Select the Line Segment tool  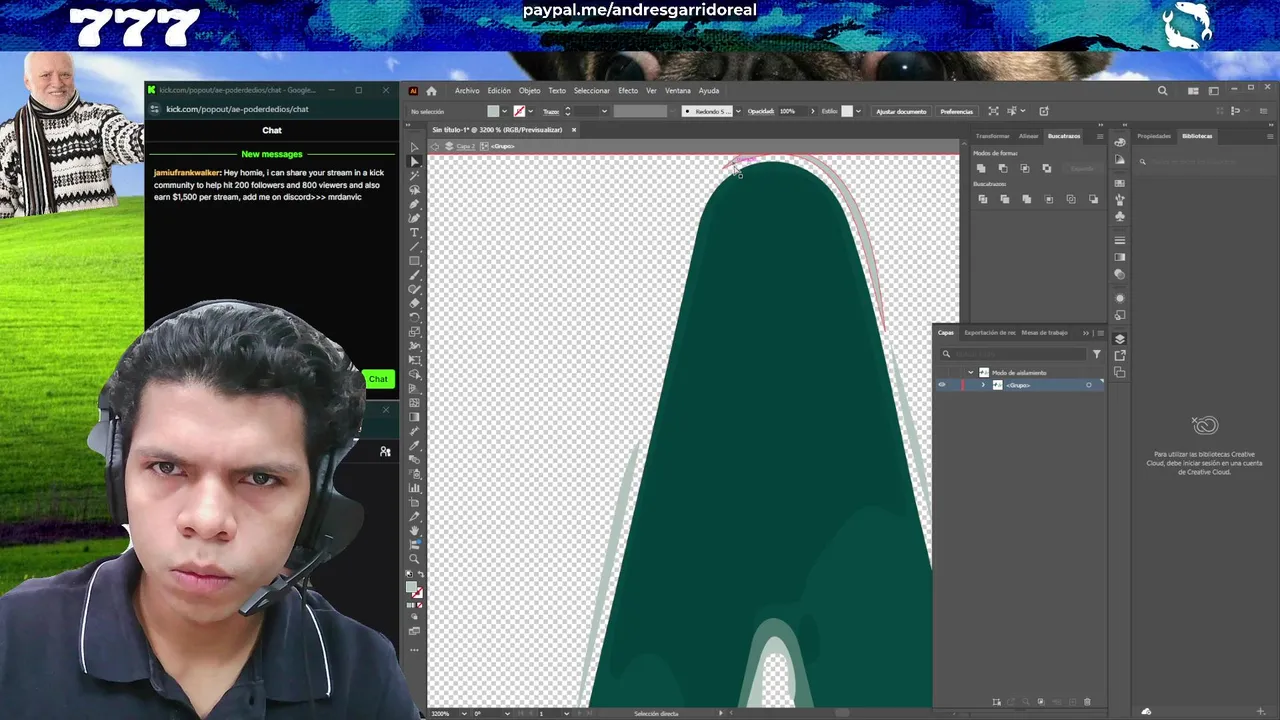click(x=415, y=247)
